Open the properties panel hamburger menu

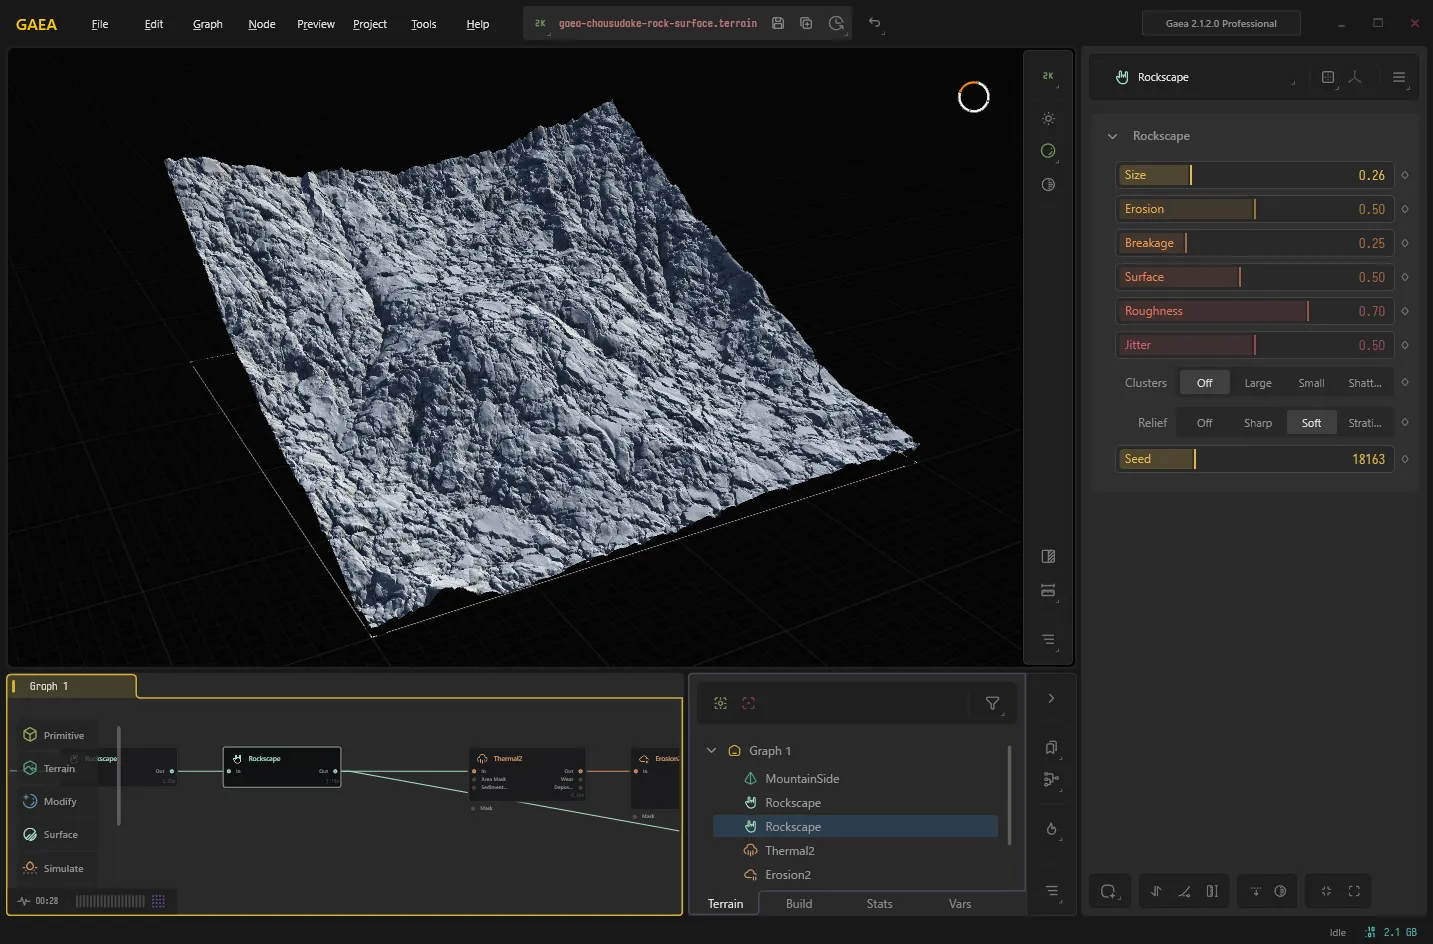1399,77
